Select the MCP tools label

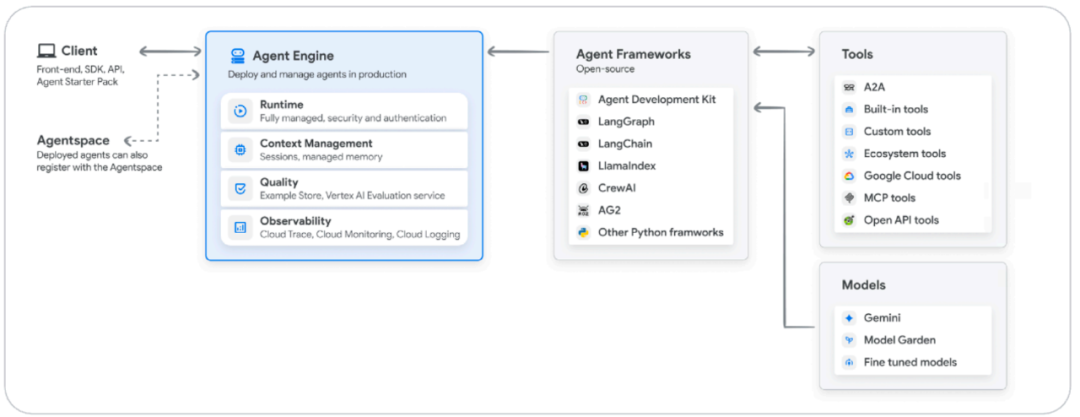[x=890, y=198]
